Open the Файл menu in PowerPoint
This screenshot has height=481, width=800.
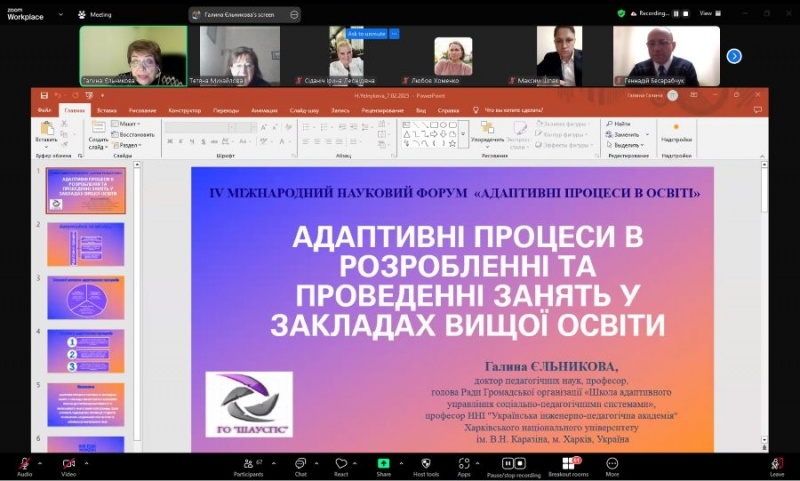click(44, 110)
